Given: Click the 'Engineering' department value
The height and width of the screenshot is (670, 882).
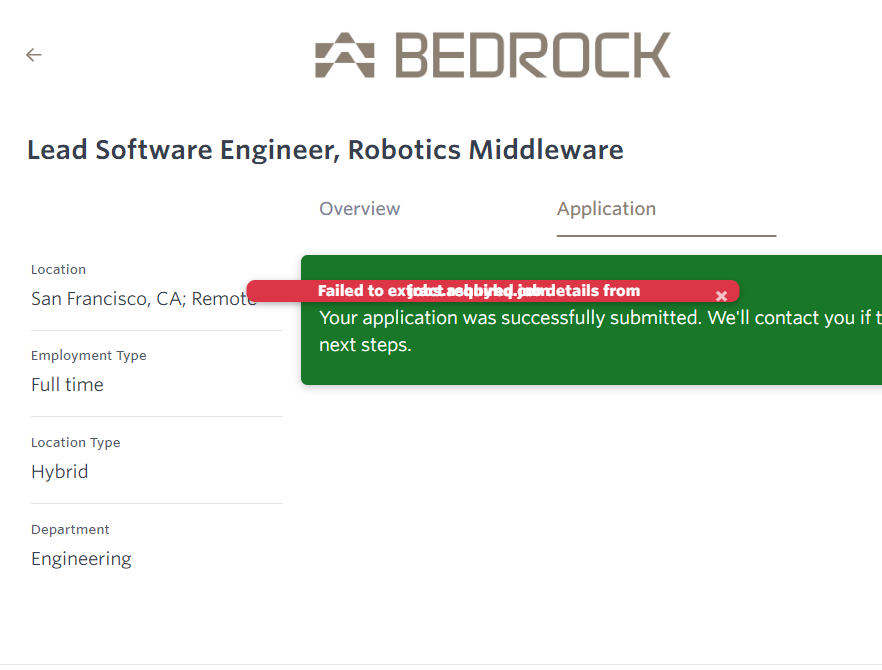Looking at the screenshot, I should coord(81,559).
